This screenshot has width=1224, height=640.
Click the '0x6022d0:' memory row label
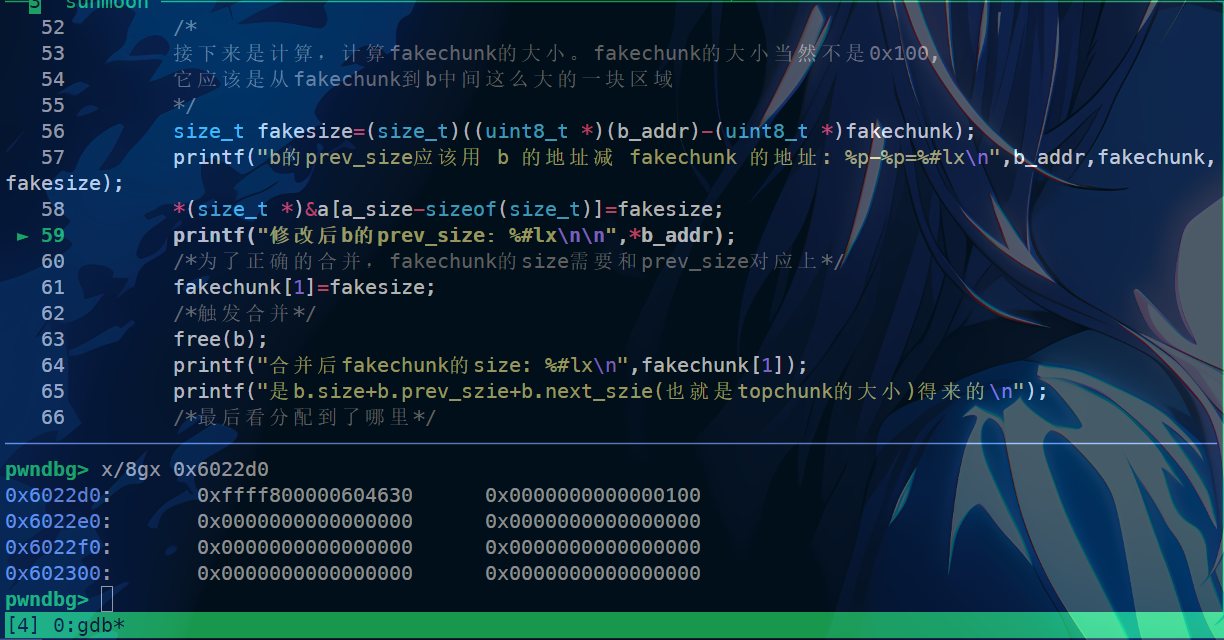59,495
